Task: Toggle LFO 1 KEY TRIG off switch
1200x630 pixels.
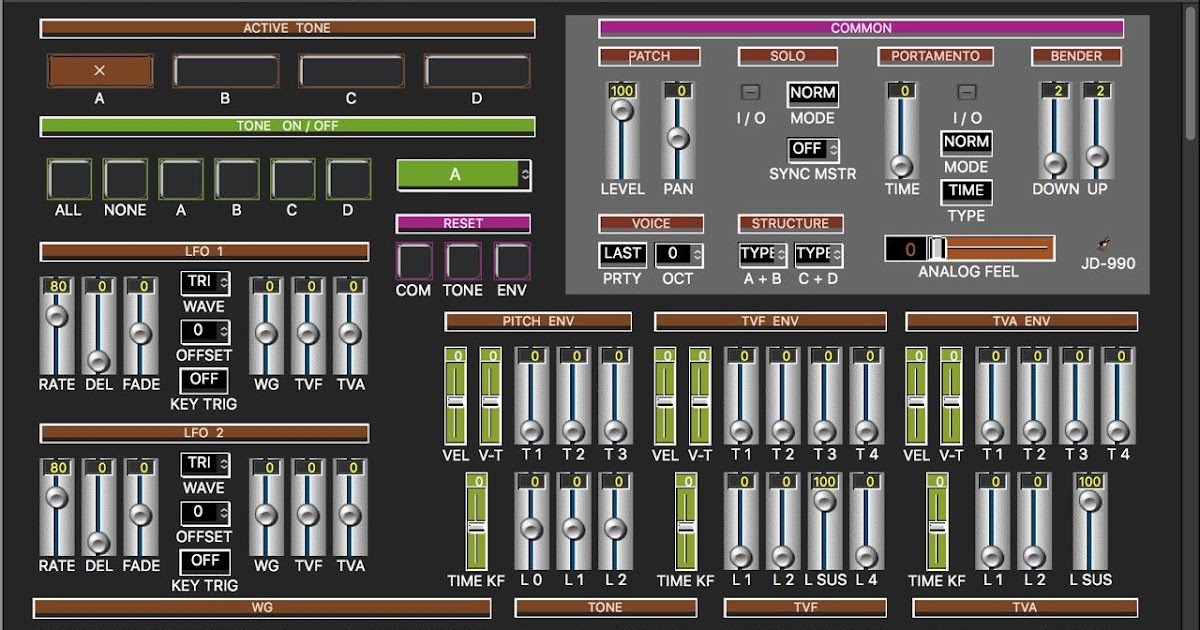Action: tap(203, 381)
